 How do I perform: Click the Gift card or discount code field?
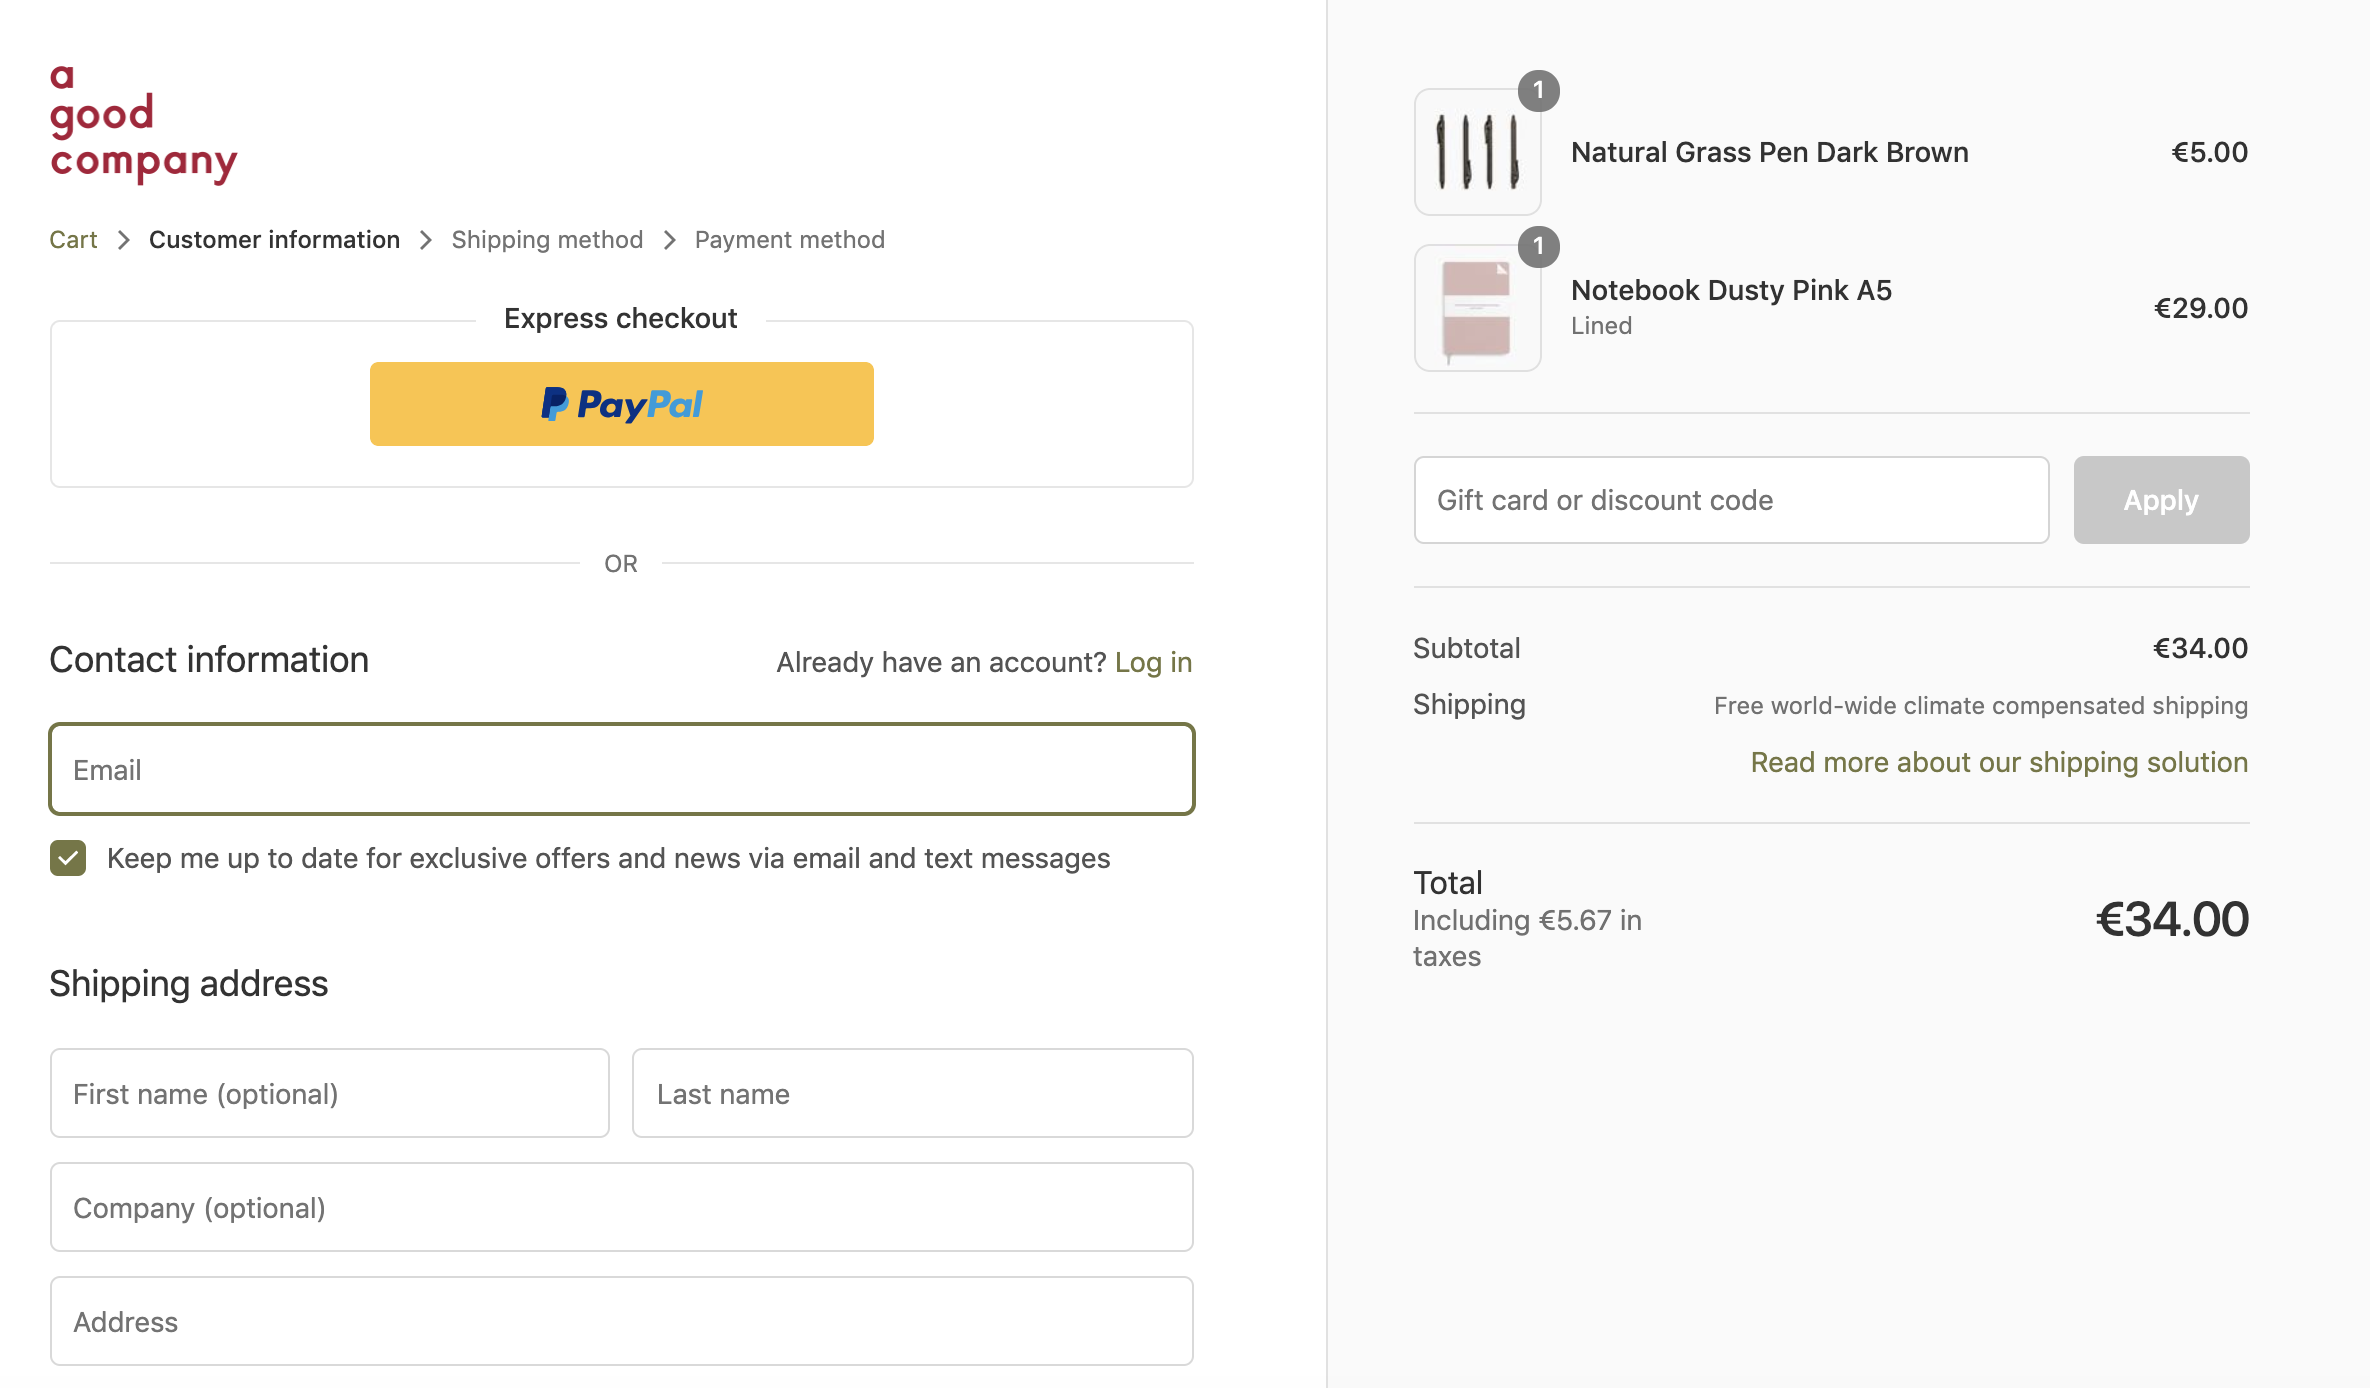coord(1732,500)
